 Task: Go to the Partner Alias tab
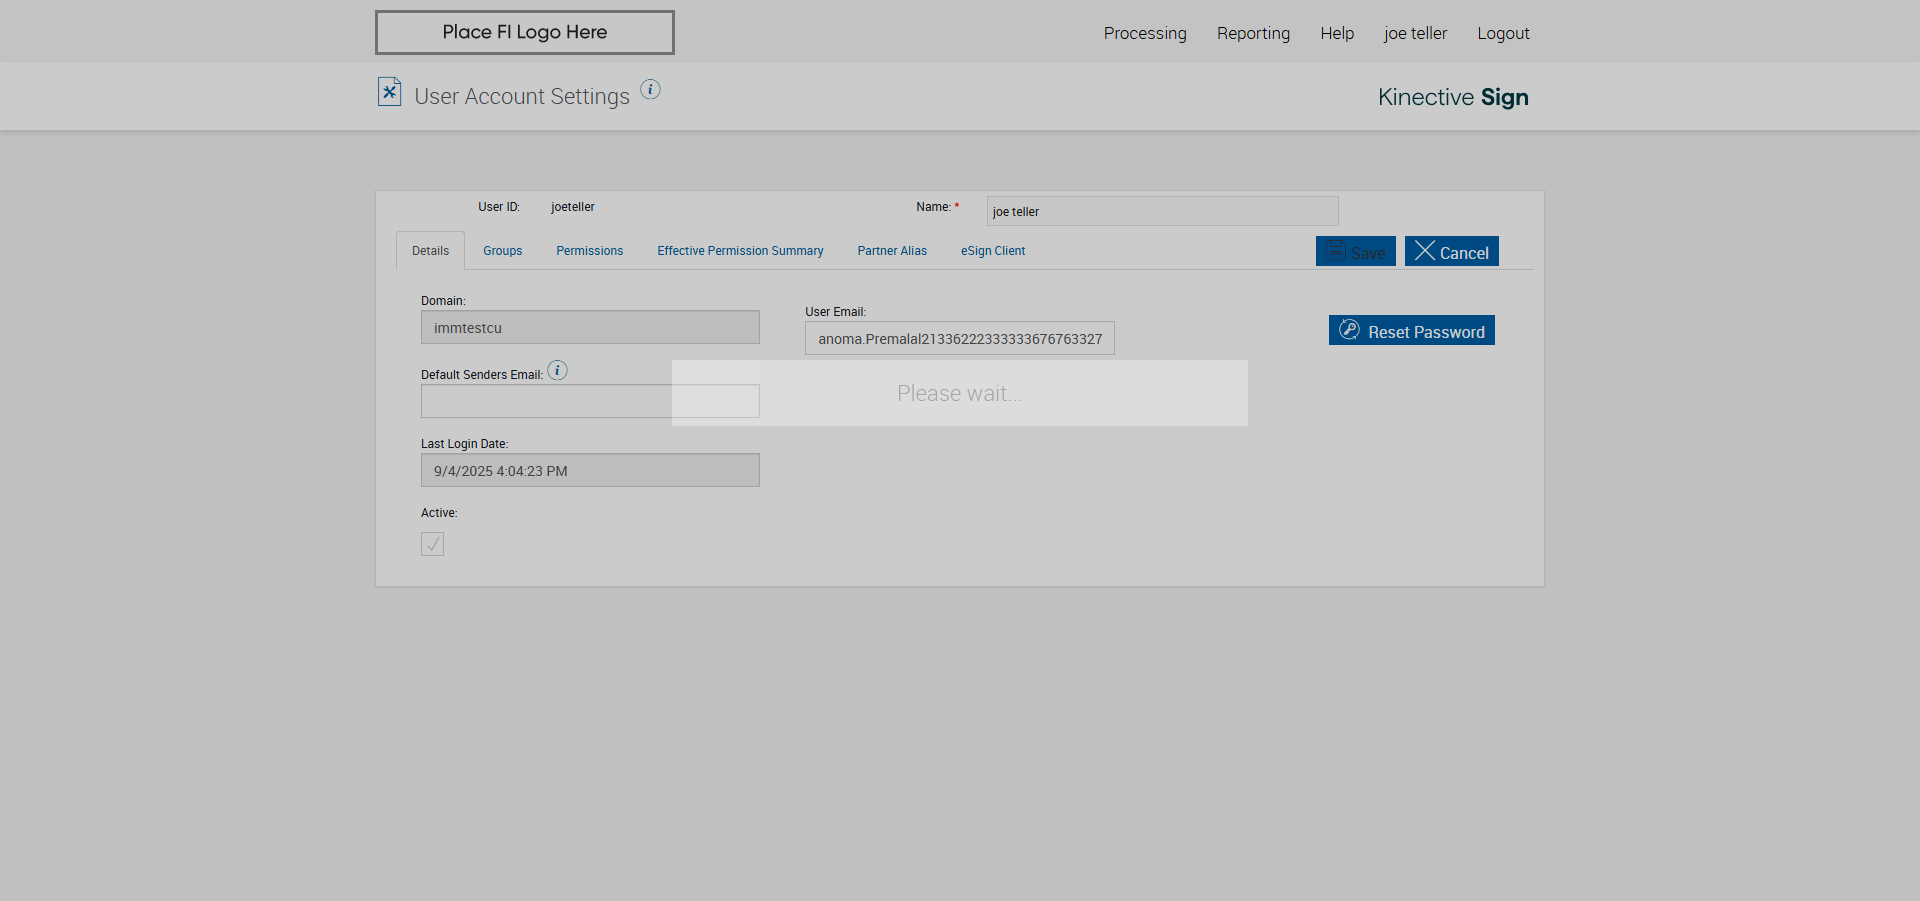pos(892,251)
